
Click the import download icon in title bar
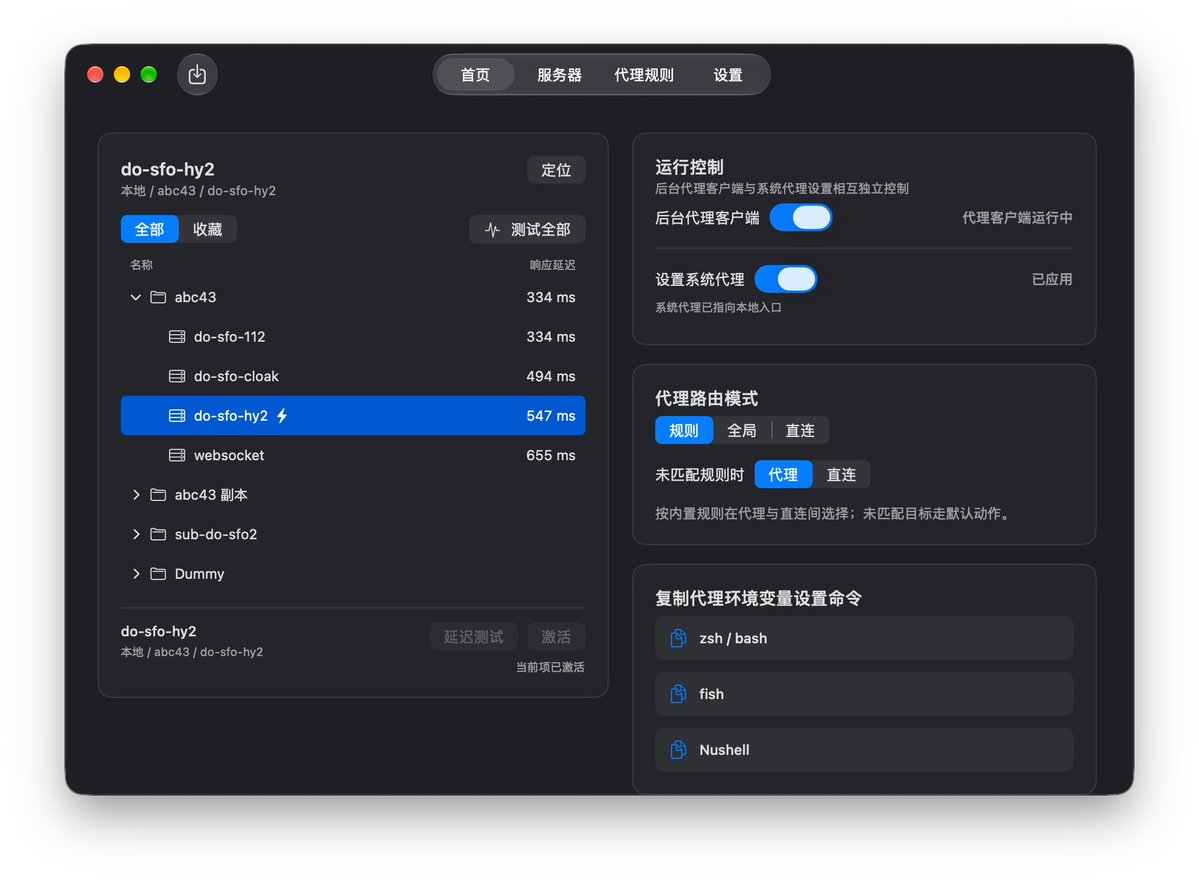tap(197, 74)
